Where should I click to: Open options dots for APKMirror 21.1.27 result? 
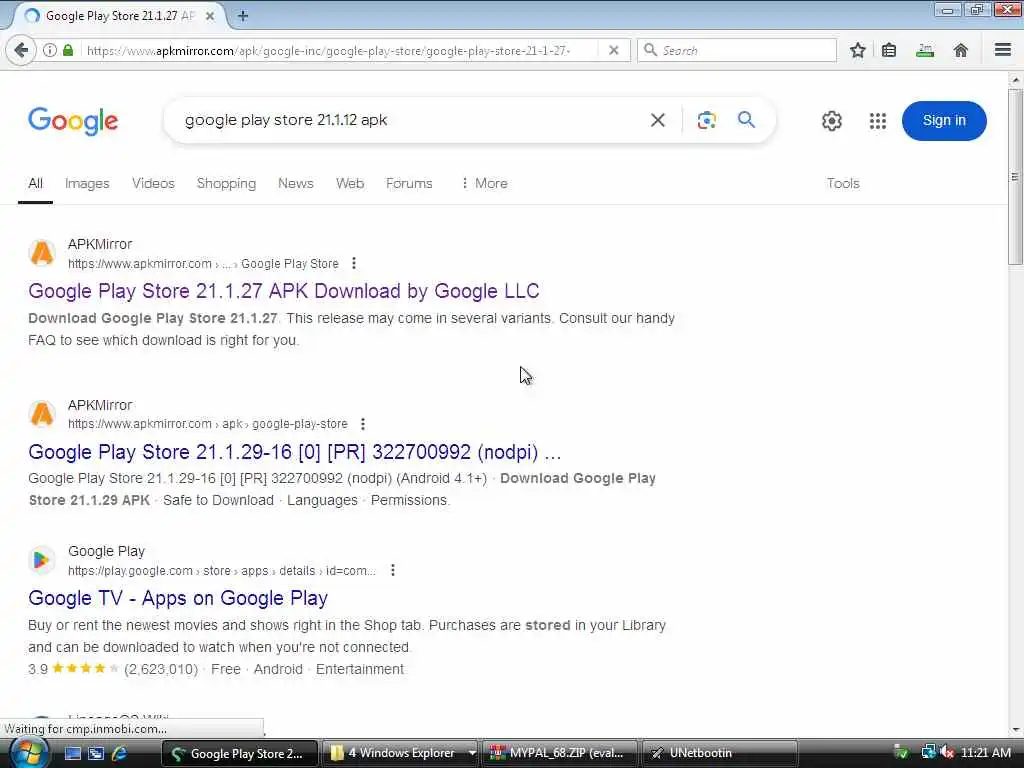354,263
